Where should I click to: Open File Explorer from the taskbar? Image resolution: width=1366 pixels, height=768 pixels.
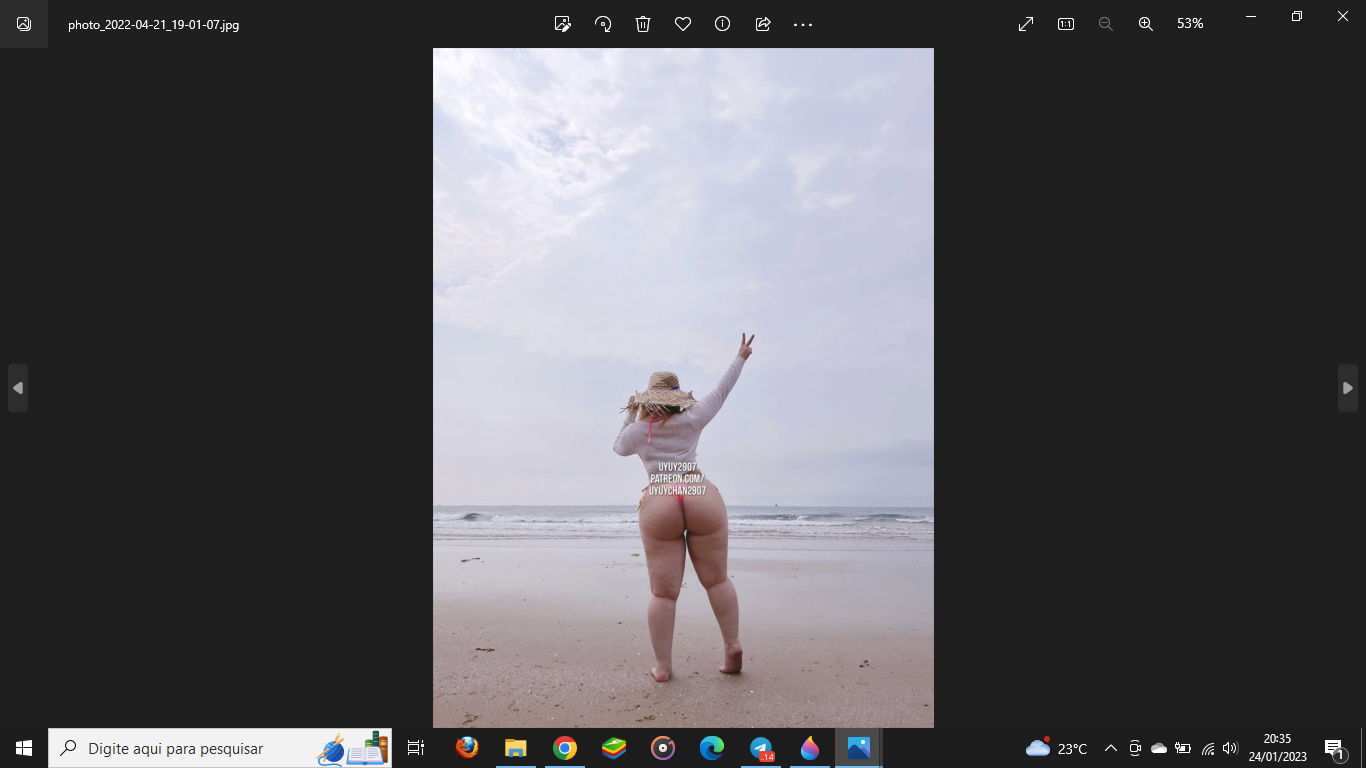click(x=516, y=748)
